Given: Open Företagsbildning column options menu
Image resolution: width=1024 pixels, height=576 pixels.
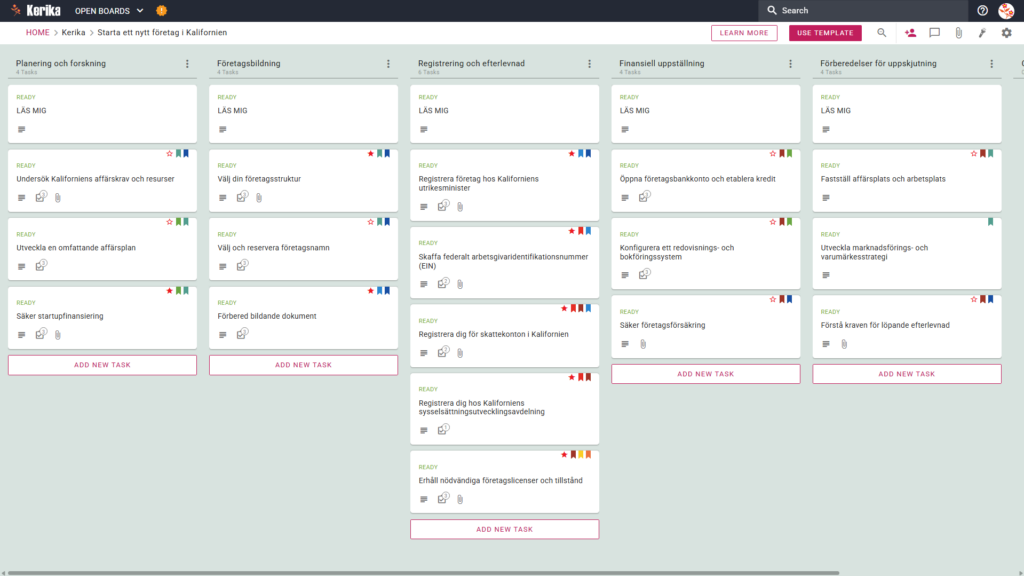Looking at the screenshot, I should coord(388,64).
